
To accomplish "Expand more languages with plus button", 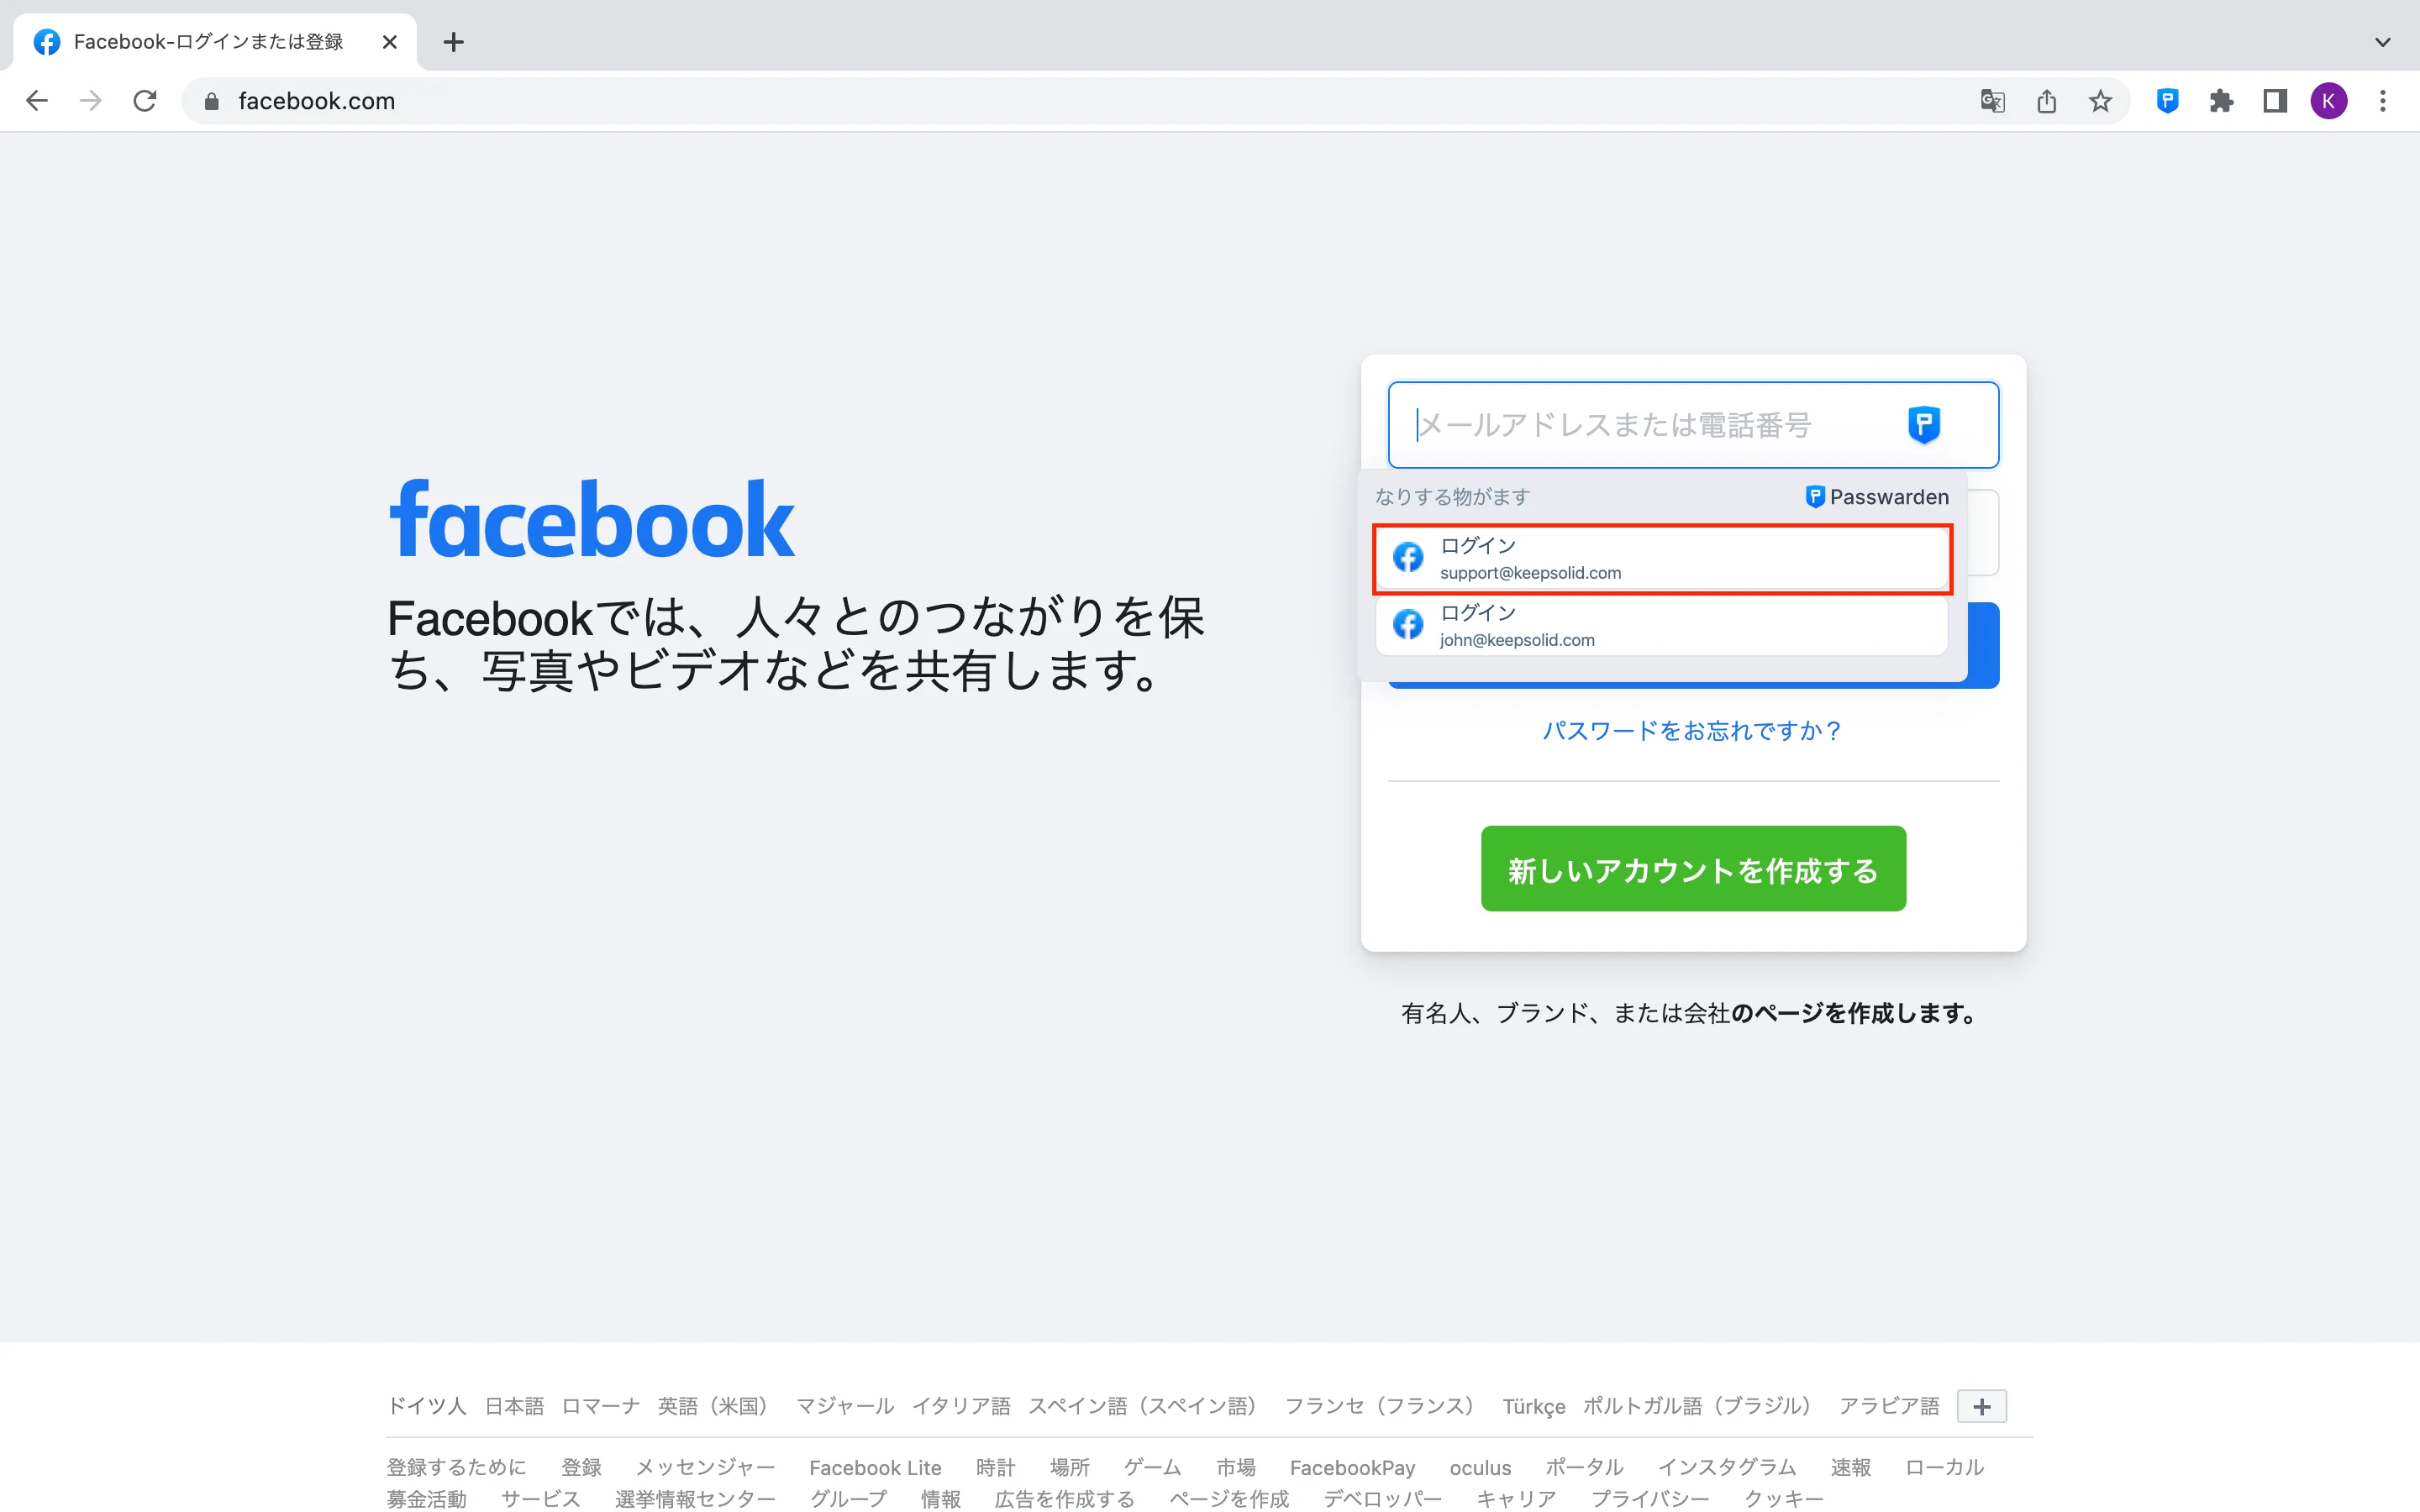I will point(1981,1406).
